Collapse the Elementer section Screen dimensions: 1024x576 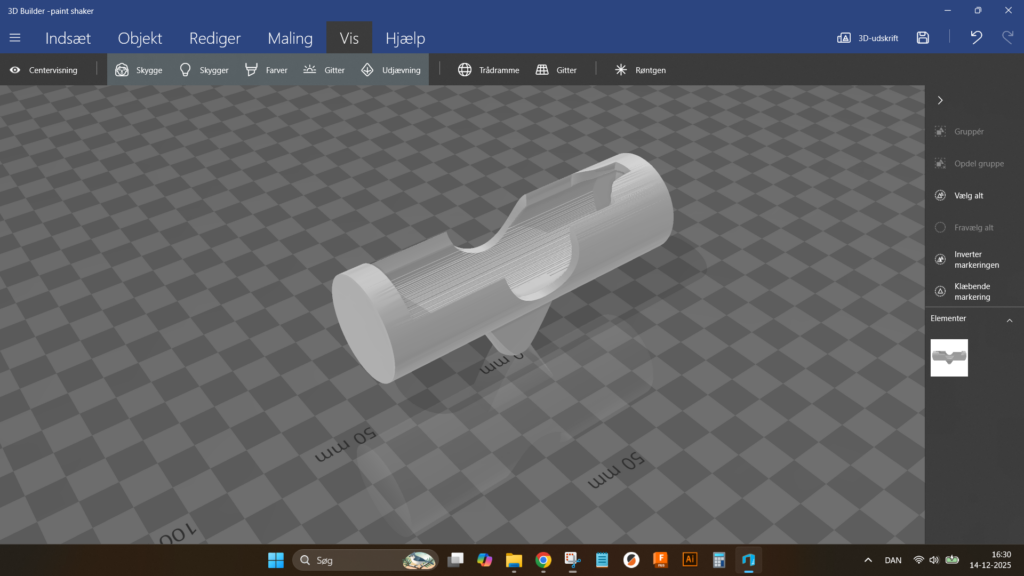[1009, 320]
